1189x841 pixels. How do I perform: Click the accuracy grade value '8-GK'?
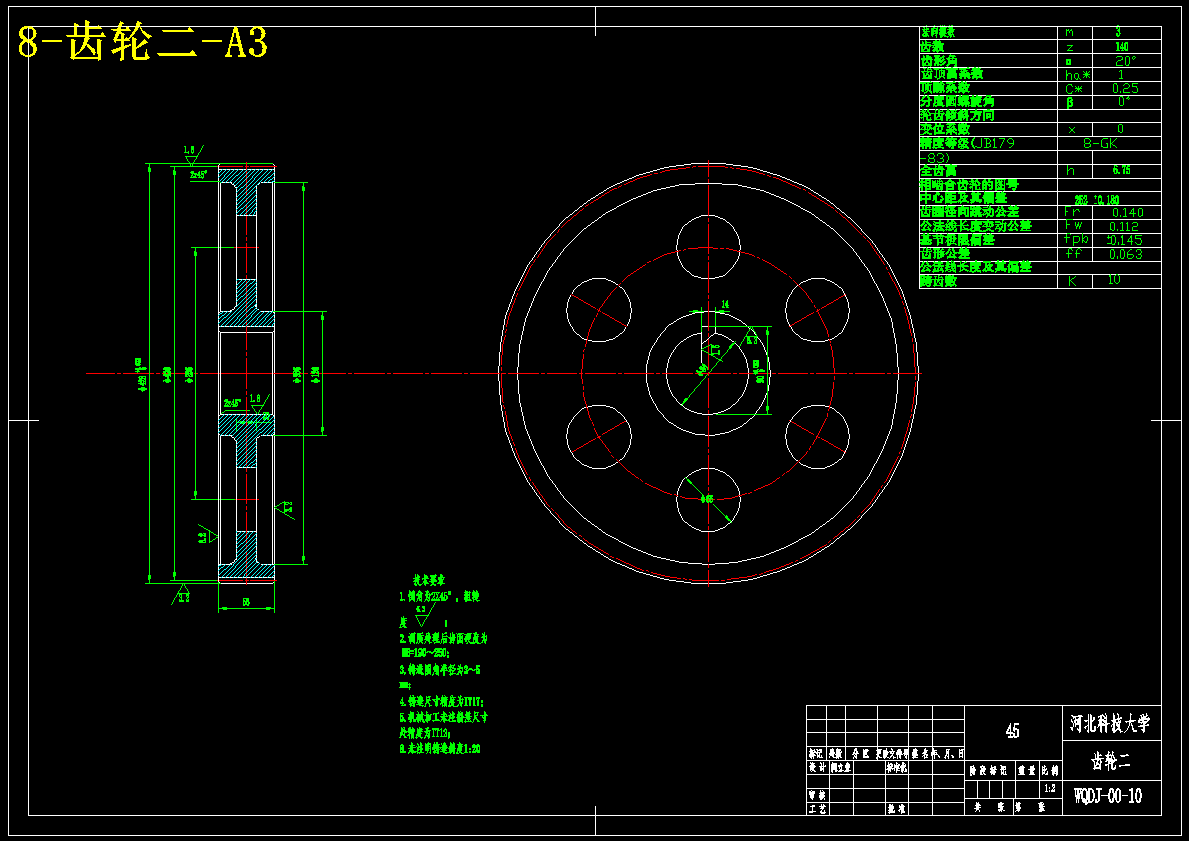click(x=1101, y=143)
